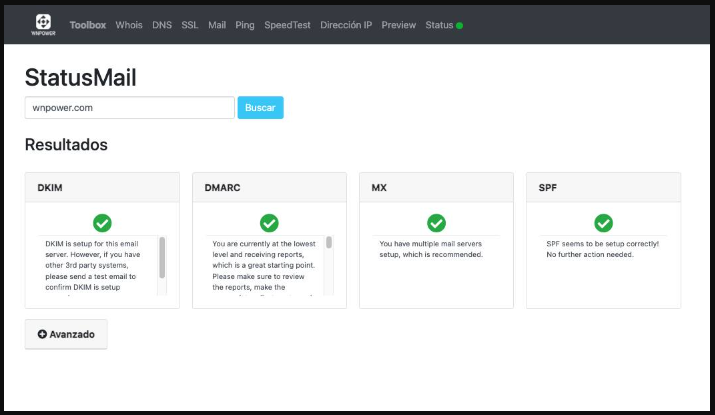Image resolution: width=715 pixels, height=415 pixels.
Task: Click the DMARC card scrollbar
Action: coord(329,243)
